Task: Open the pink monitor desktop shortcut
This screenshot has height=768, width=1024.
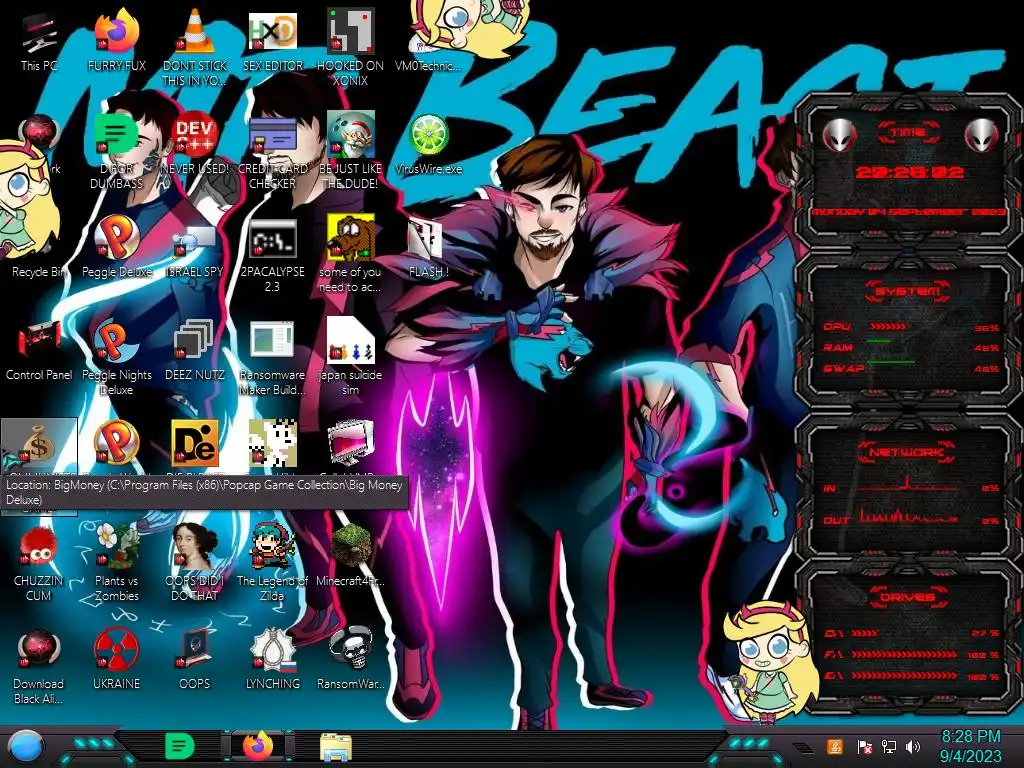Action: [350, 444]
